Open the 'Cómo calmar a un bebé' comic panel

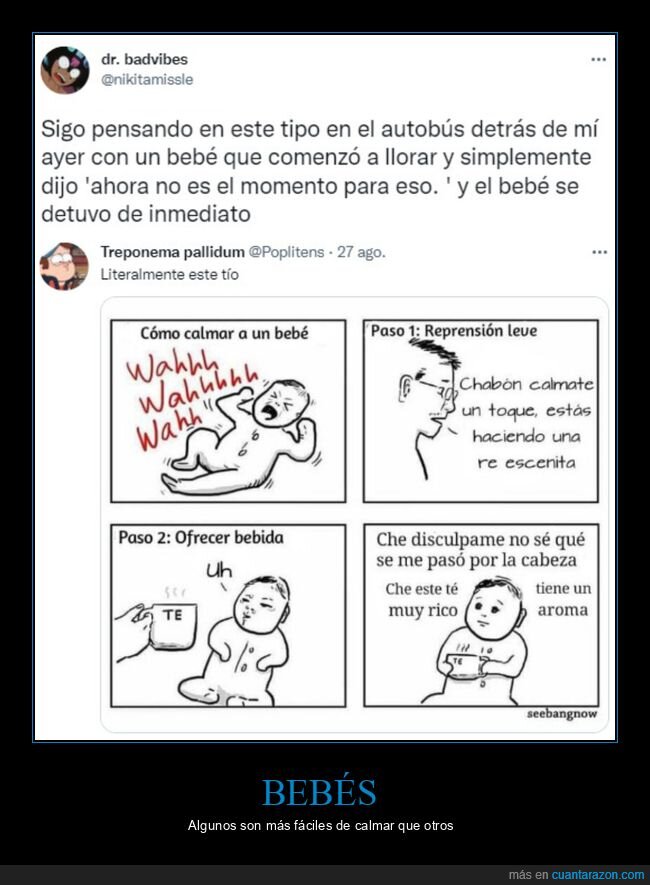[x=228, y=411]
